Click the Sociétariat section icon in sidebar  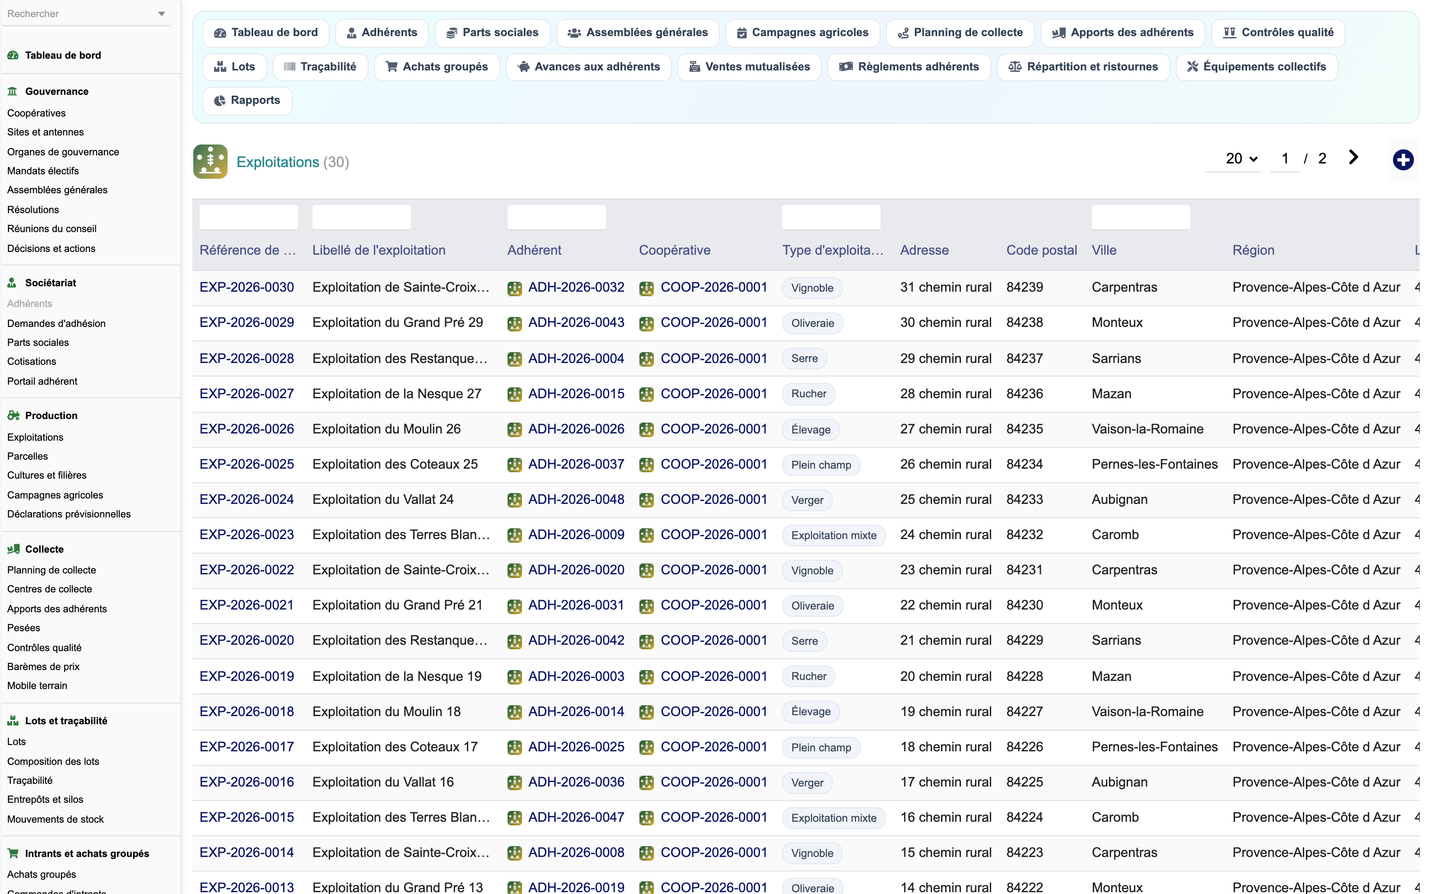point(13,283)
